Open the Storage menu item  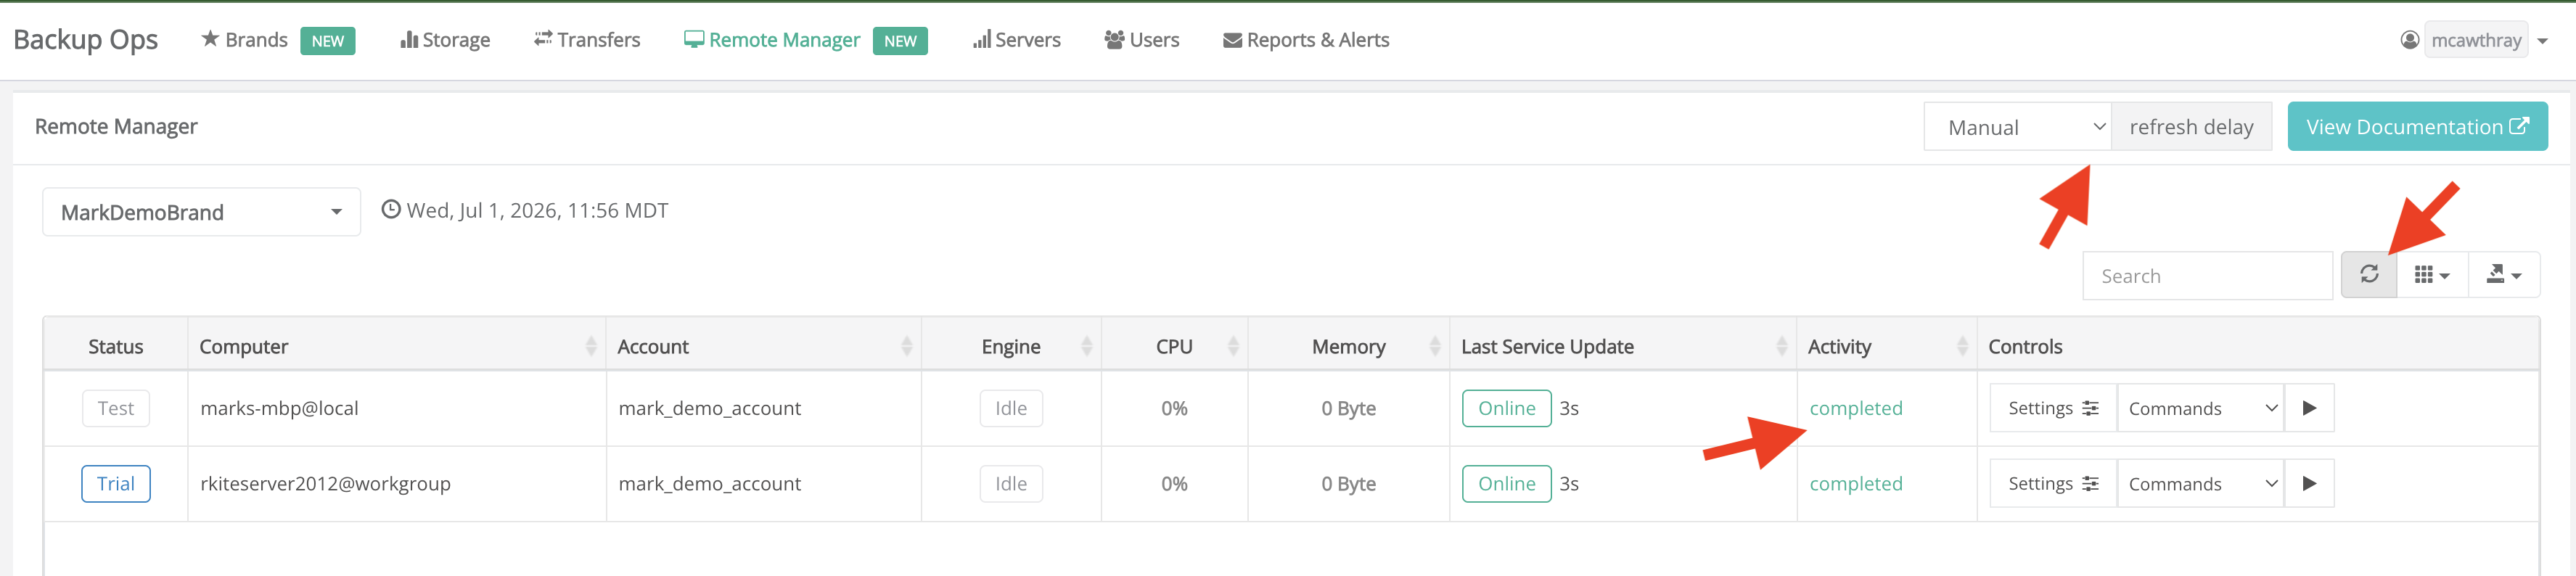coord(444,40)
